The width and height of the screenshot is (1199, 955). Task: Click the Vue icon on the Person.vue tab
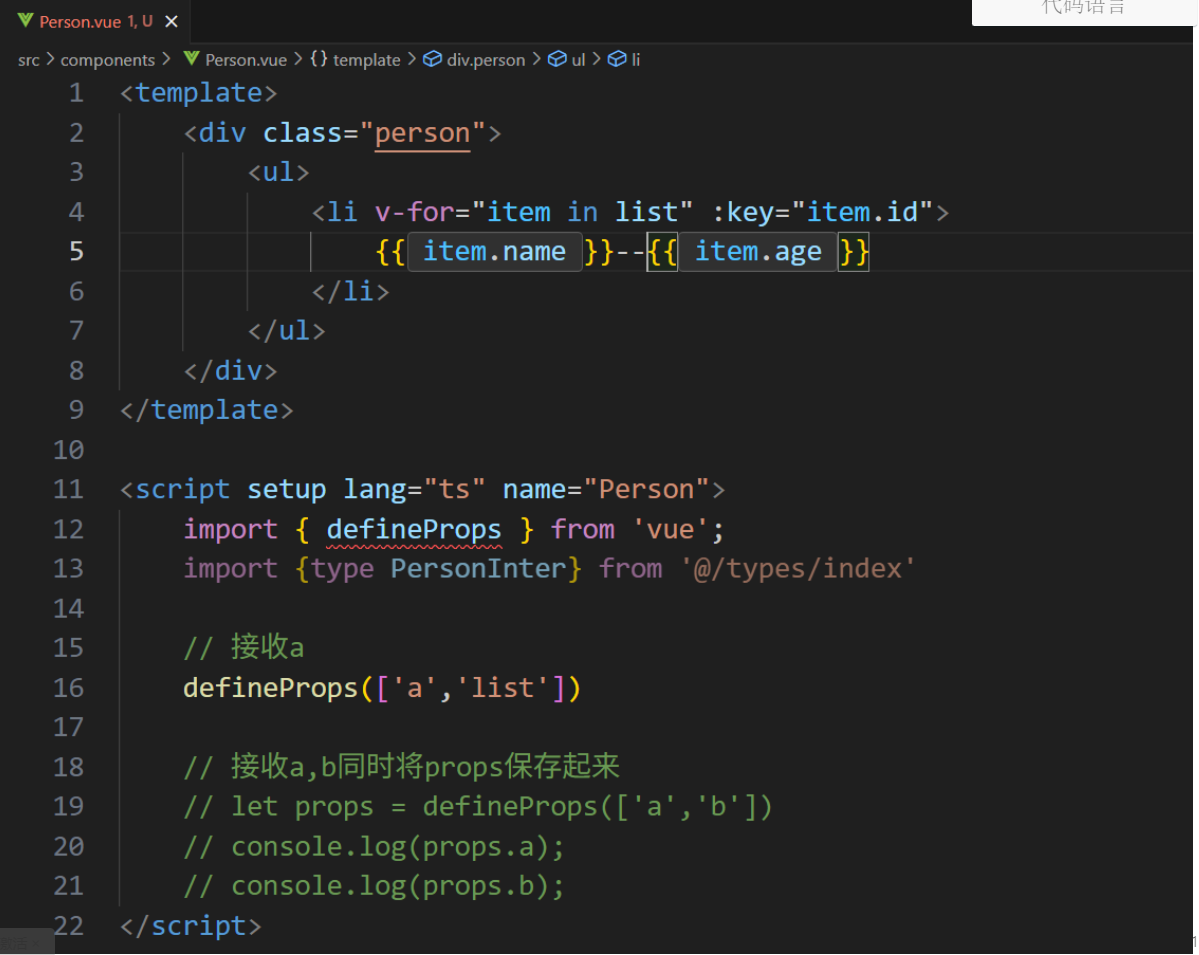pyautogui.click(x=25, y=20)
